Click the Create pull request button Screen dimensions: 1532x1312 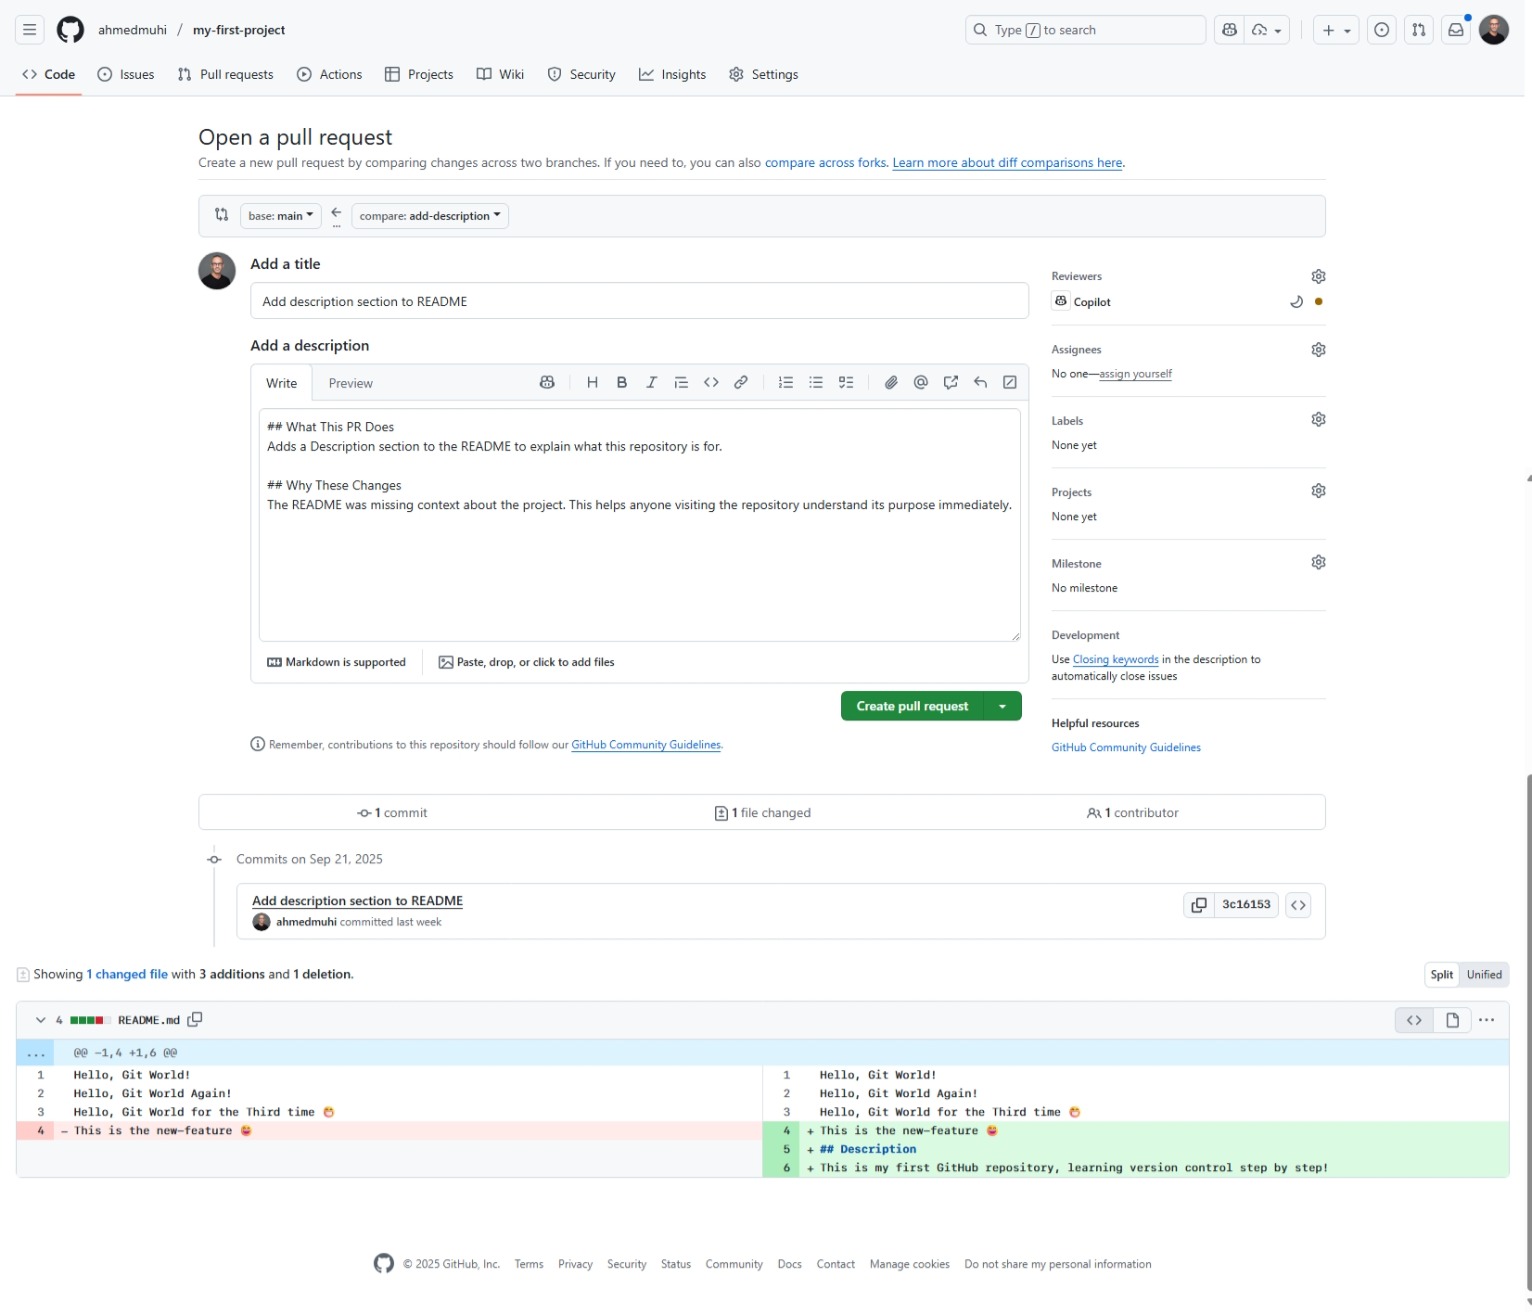pos(912,707)
